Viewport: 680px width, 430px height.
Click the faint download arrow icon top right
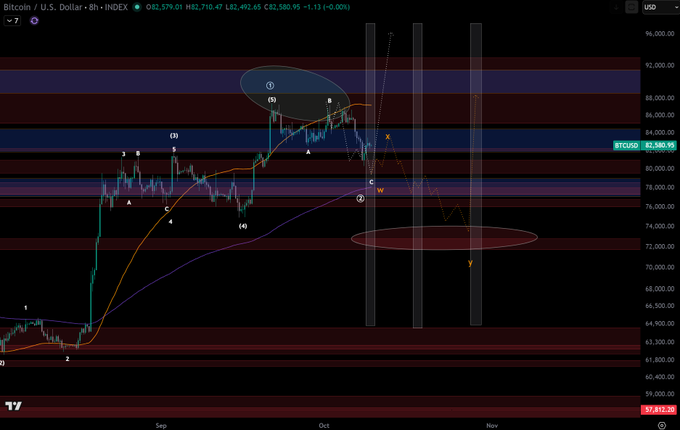[616, 7]
